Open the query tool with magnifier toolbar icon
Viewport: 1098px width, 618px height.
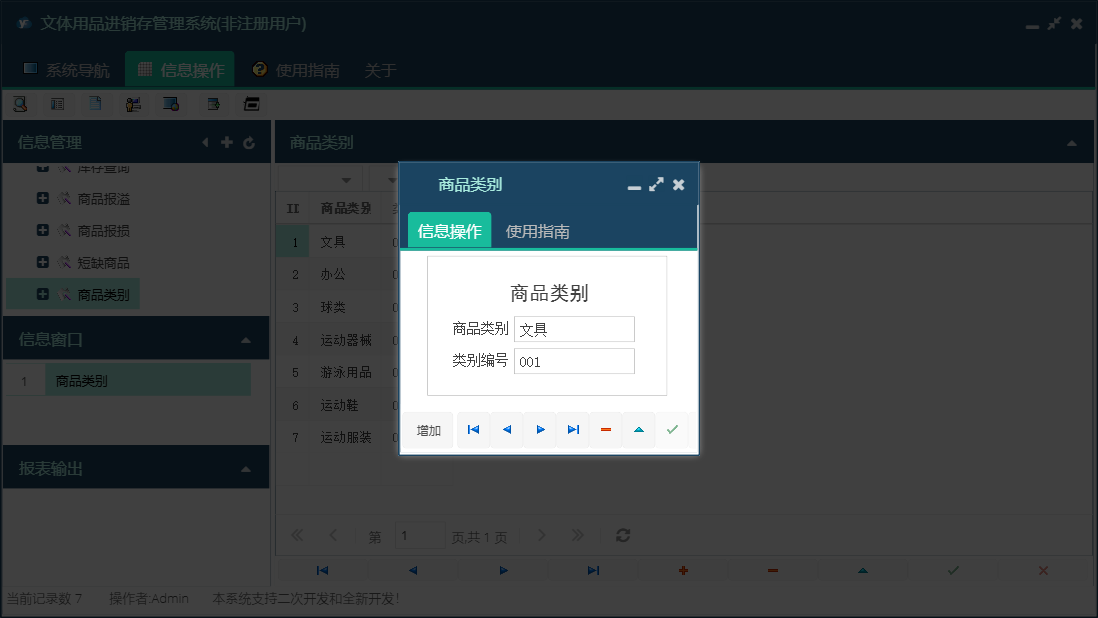(x=19, y=103)
